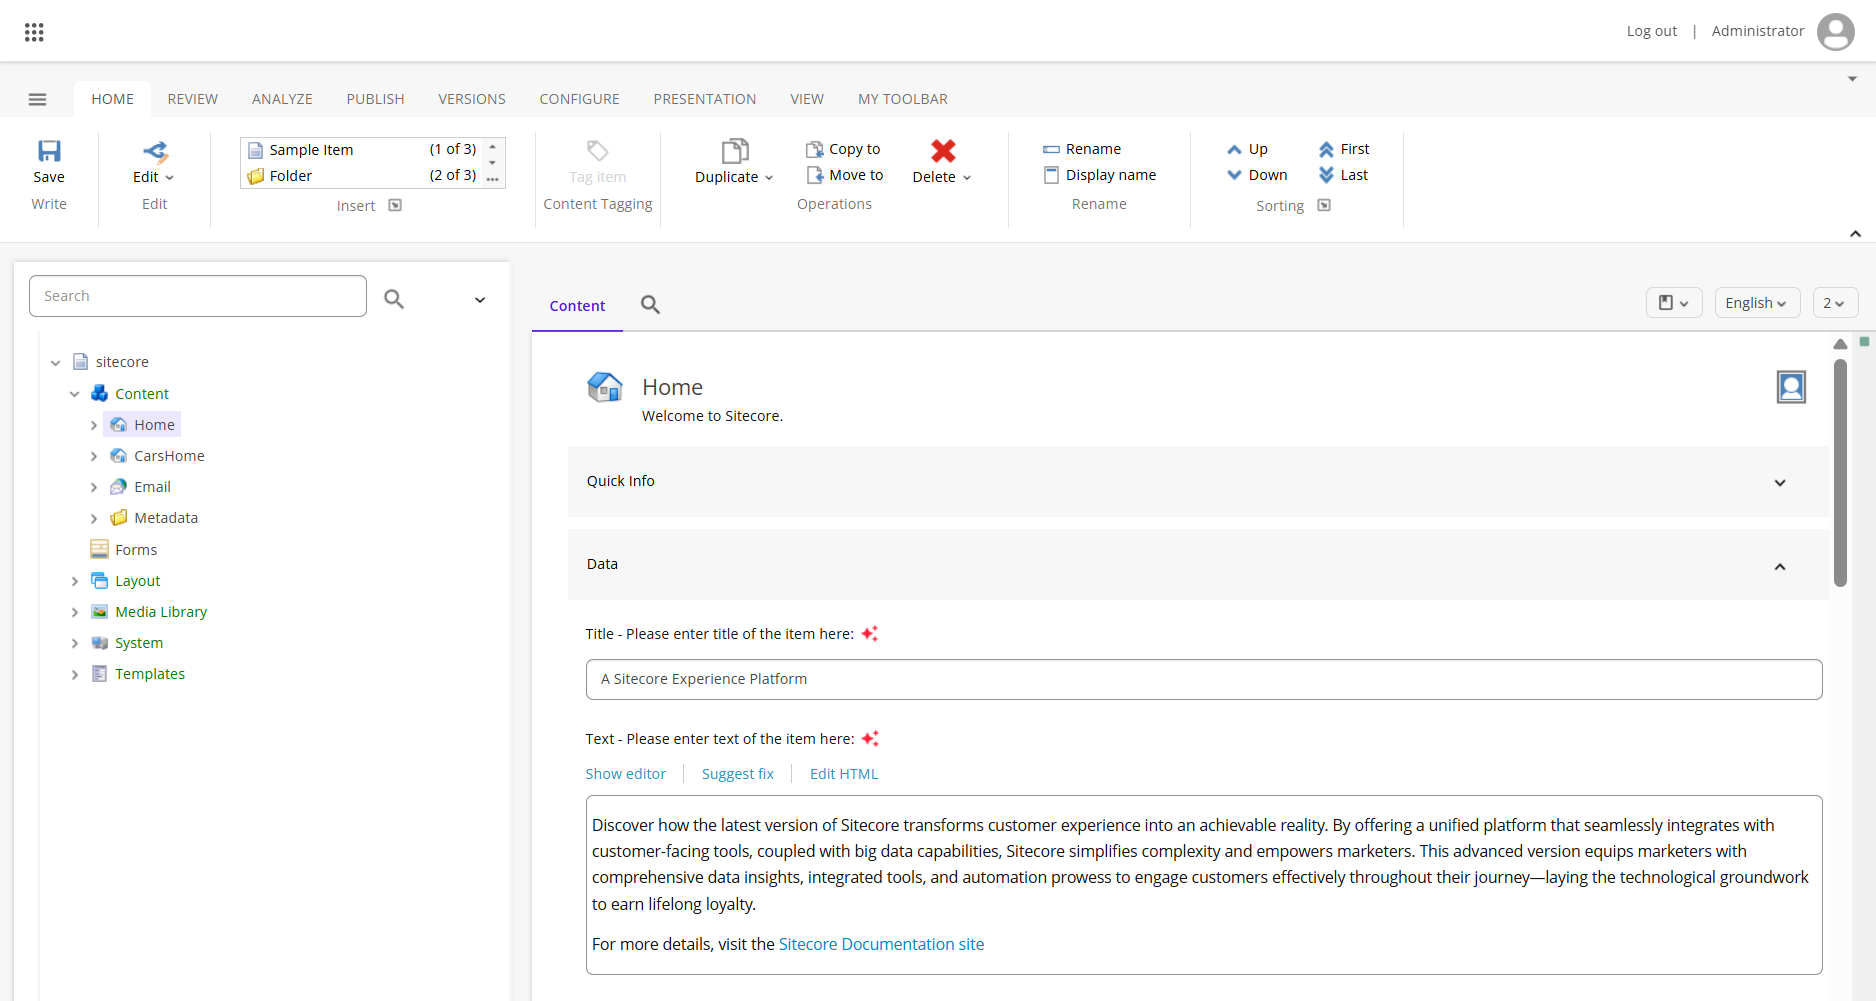Switch to the CONFIGURE ribbon tab
1876x1001 pixels.
(x=580, y=99)
